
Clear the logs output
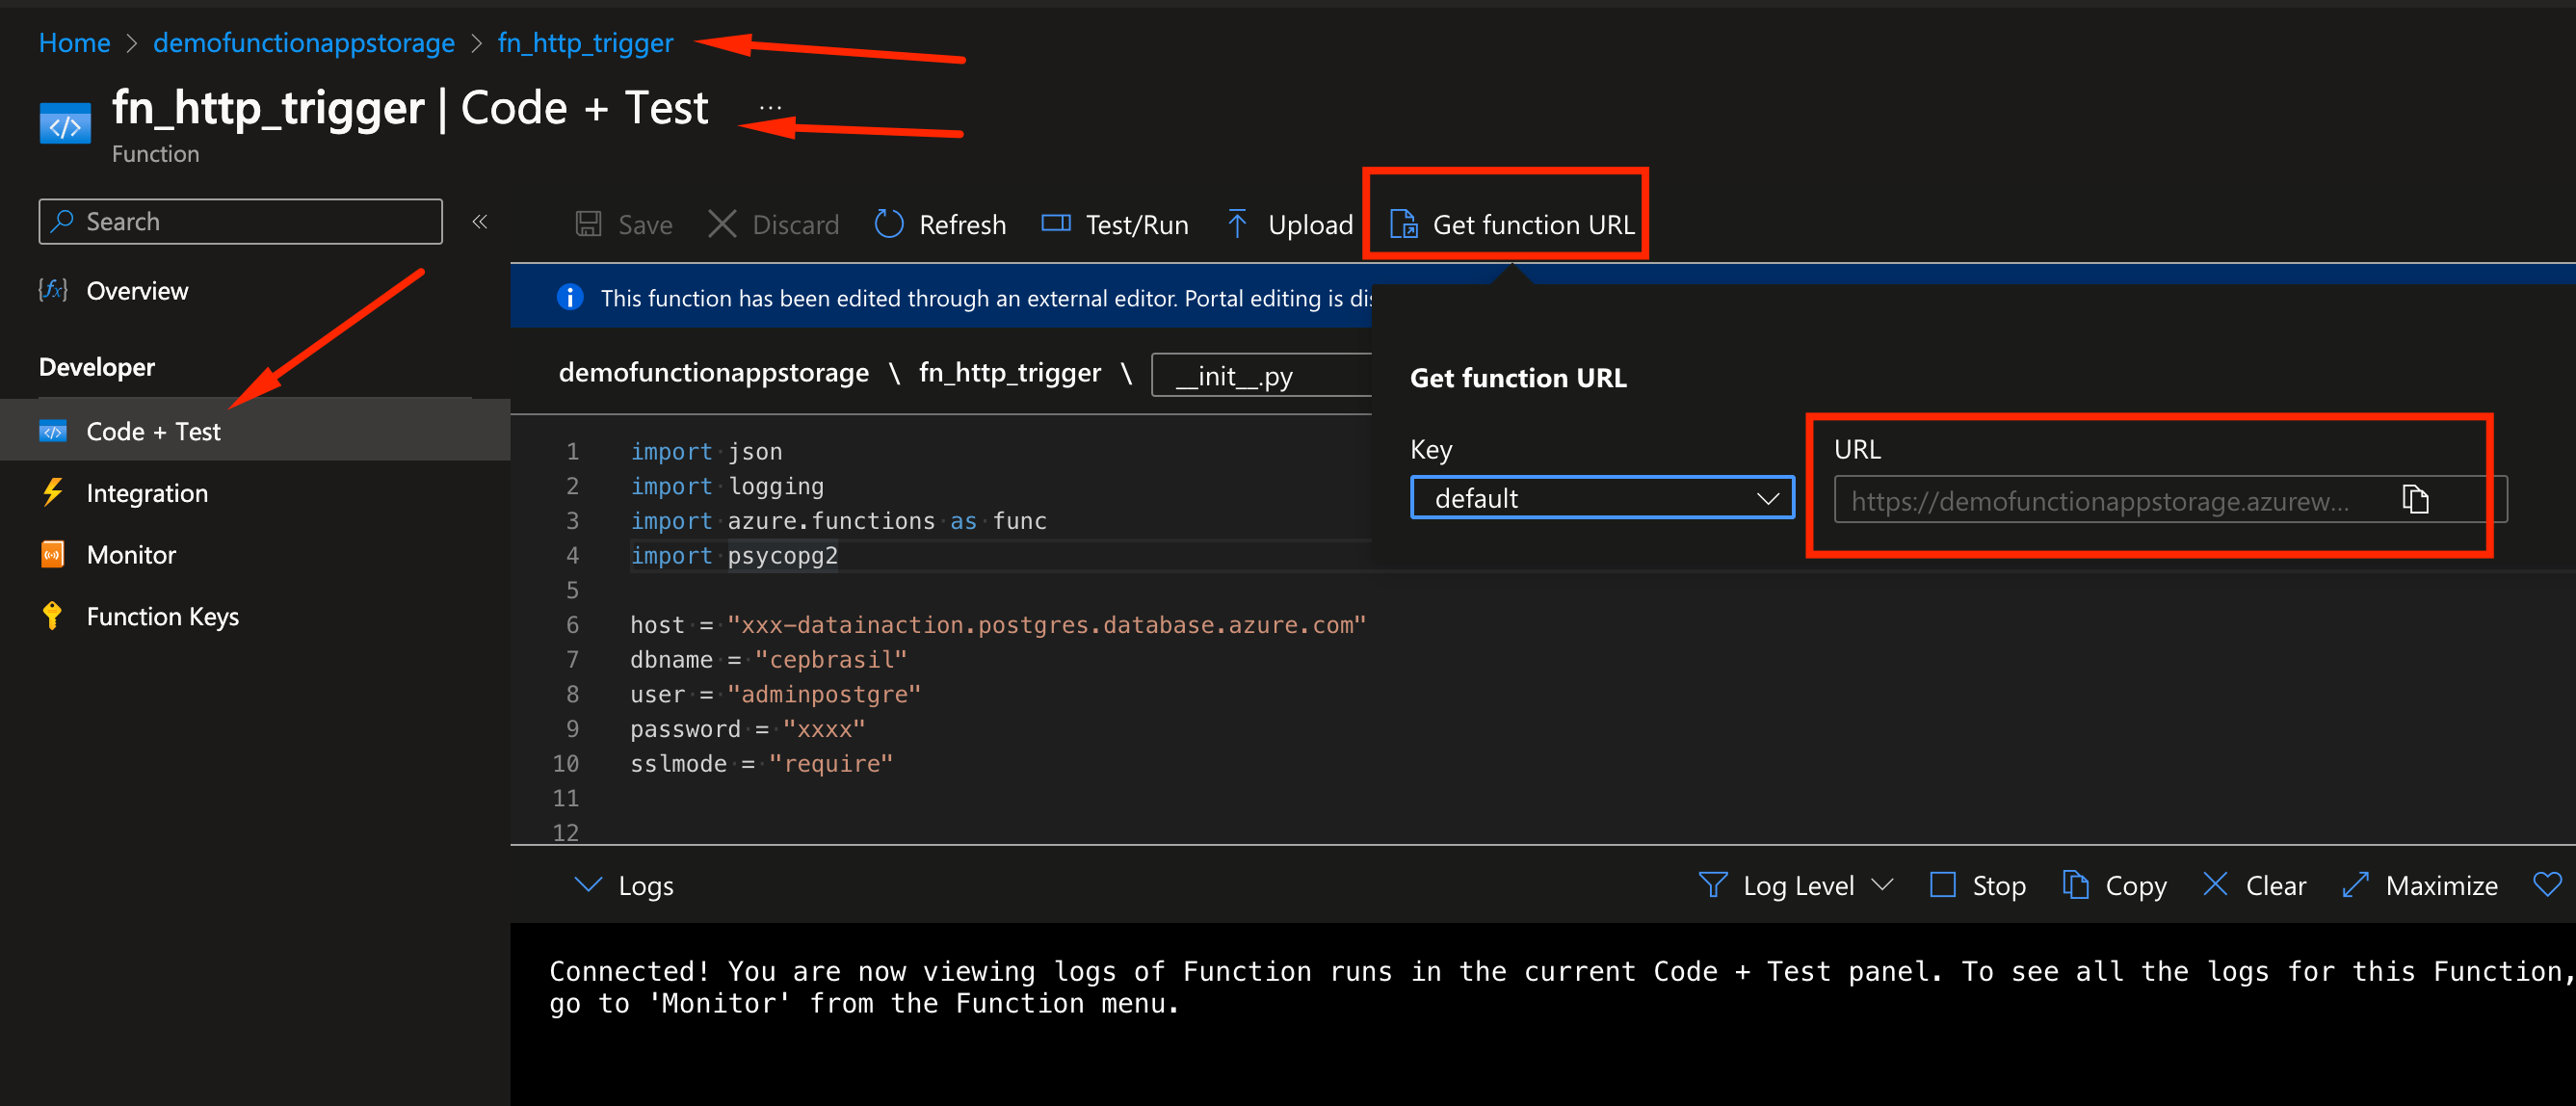tap(2254, 885)
